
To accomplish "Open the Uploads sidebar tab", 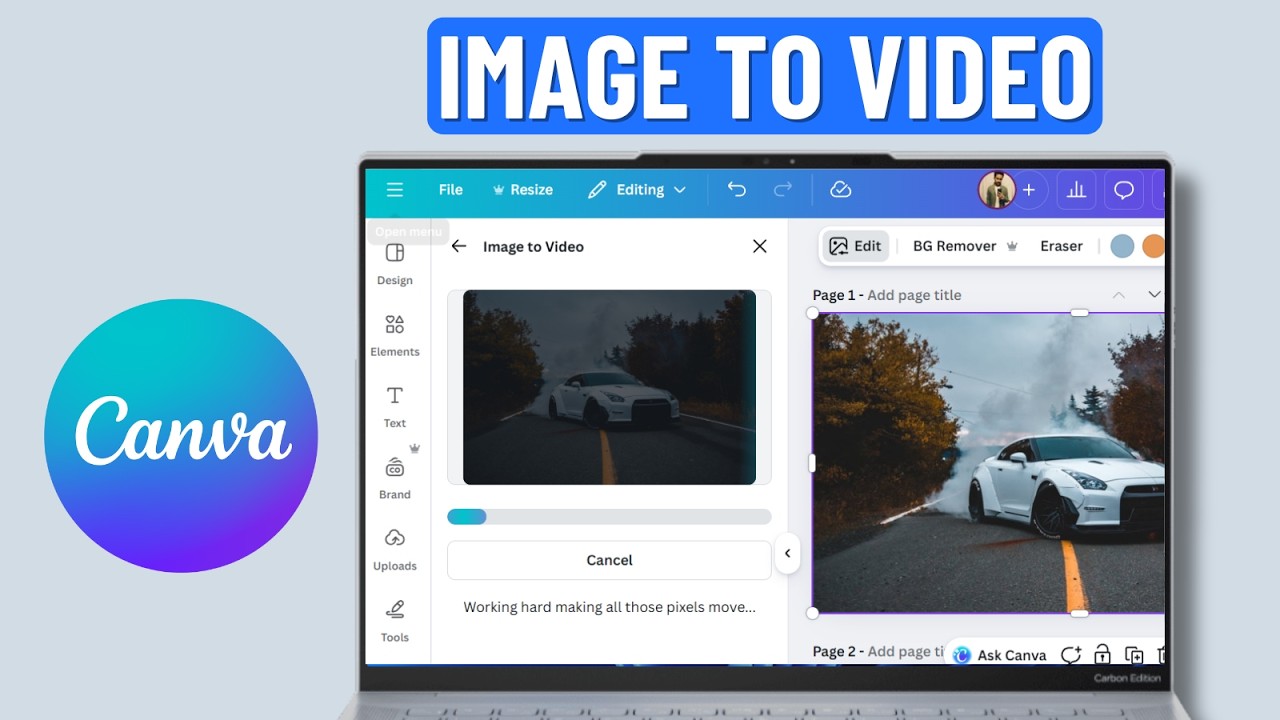I will click(x=395, y=549).
